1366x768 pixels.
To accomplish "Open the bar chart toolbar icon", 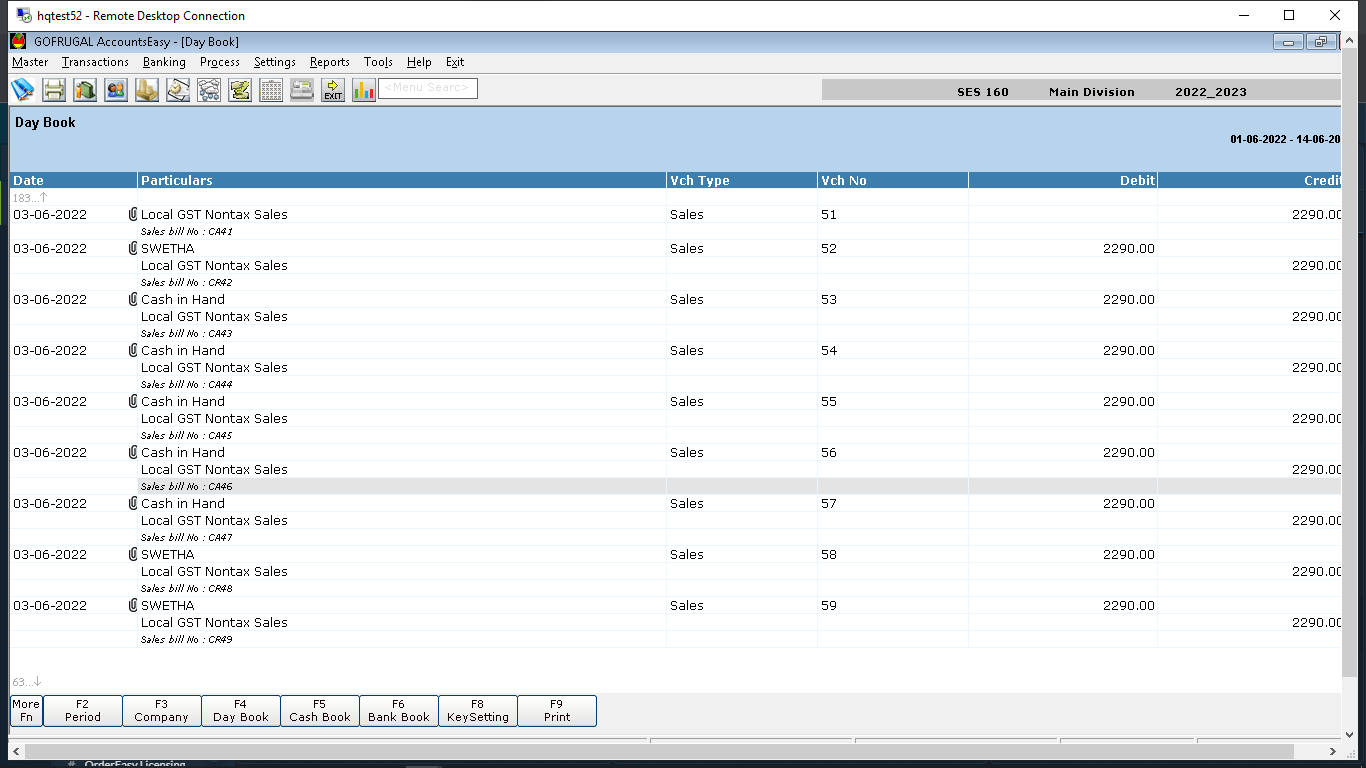I will click(364, 90).
